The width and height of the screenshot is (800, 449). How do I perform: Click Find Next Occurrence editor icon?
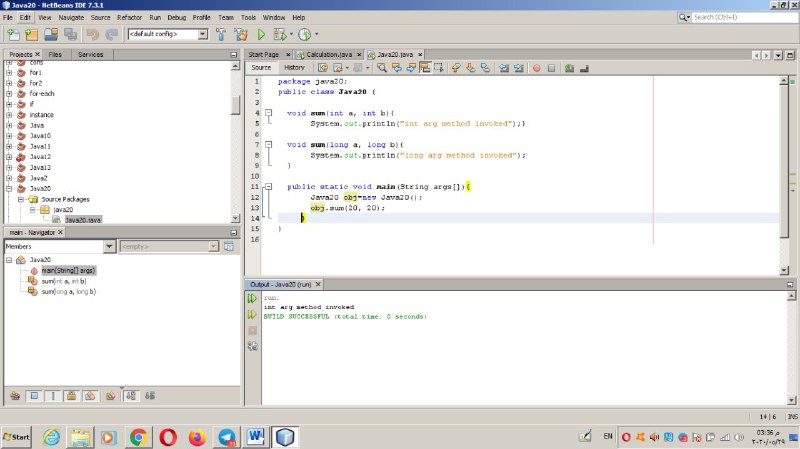[411, 68]
